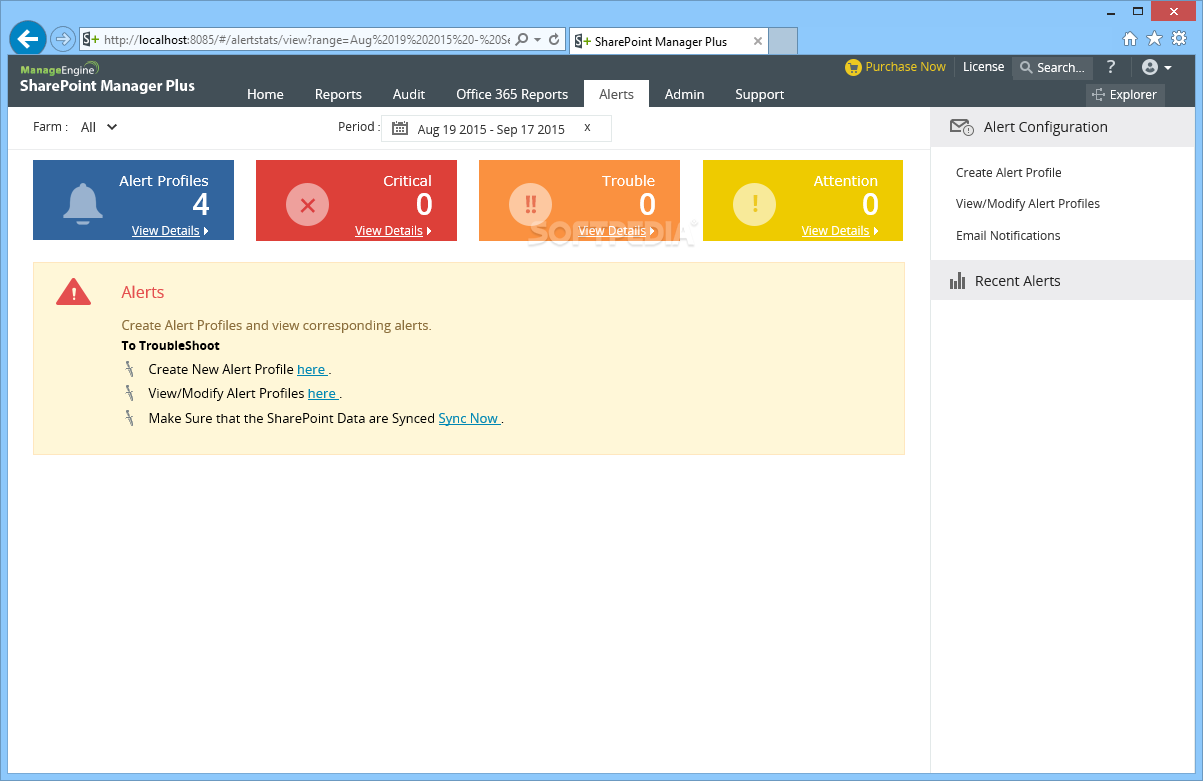
Task: Click the Attention exclamation icon
Action: click(754, 205)
